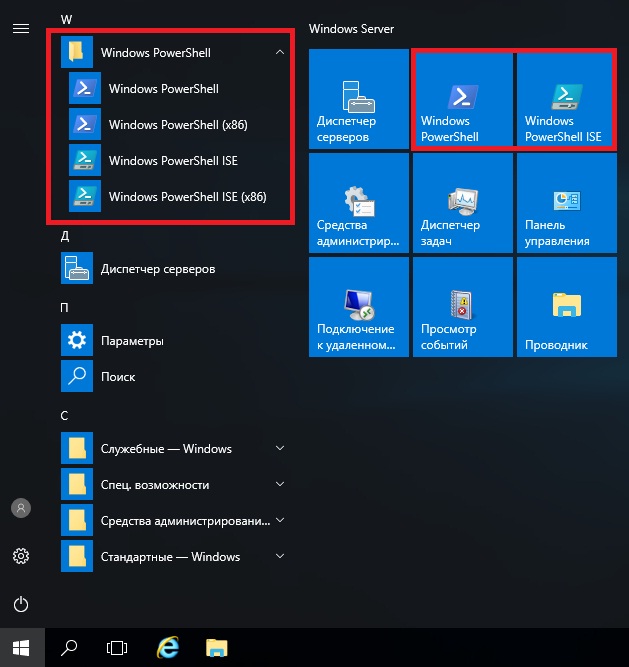Click the Спец. возможности folder icon
The image size is (629, 667).
tap(77, 485)
